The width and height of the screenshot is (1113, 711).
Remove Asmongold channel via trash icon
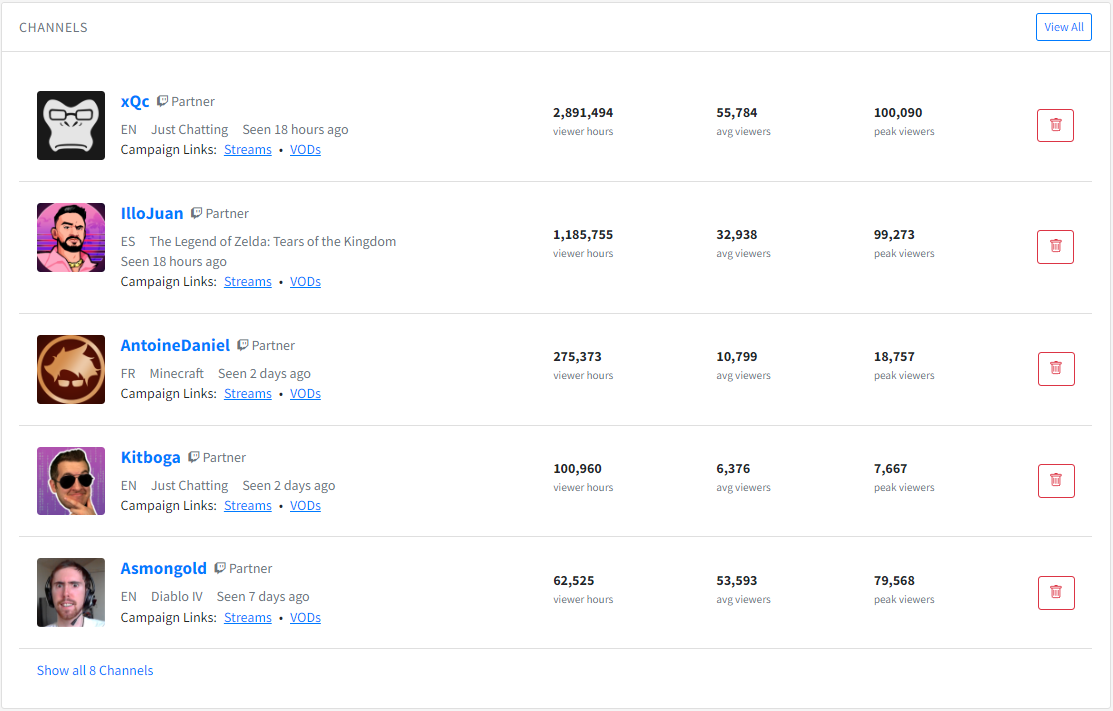click(1056, 593)
